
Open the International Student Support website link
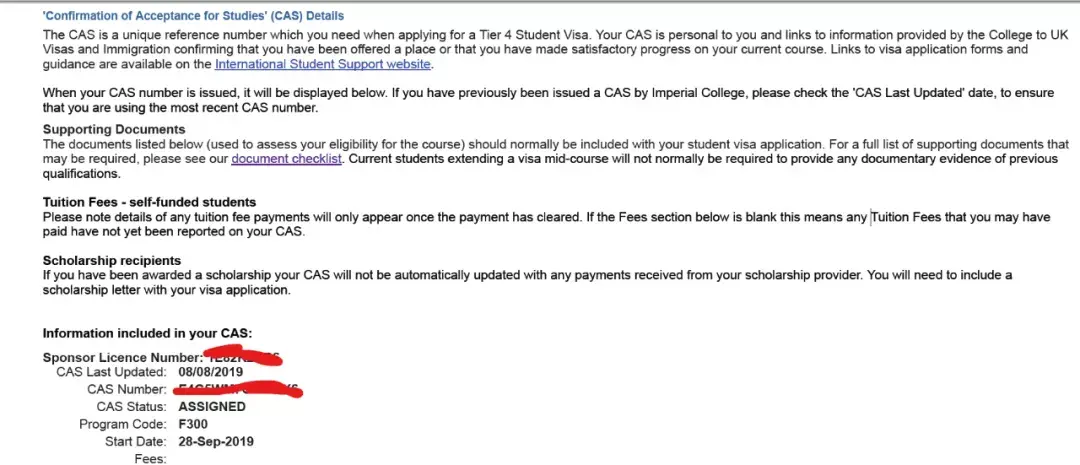tap(323, 64)
